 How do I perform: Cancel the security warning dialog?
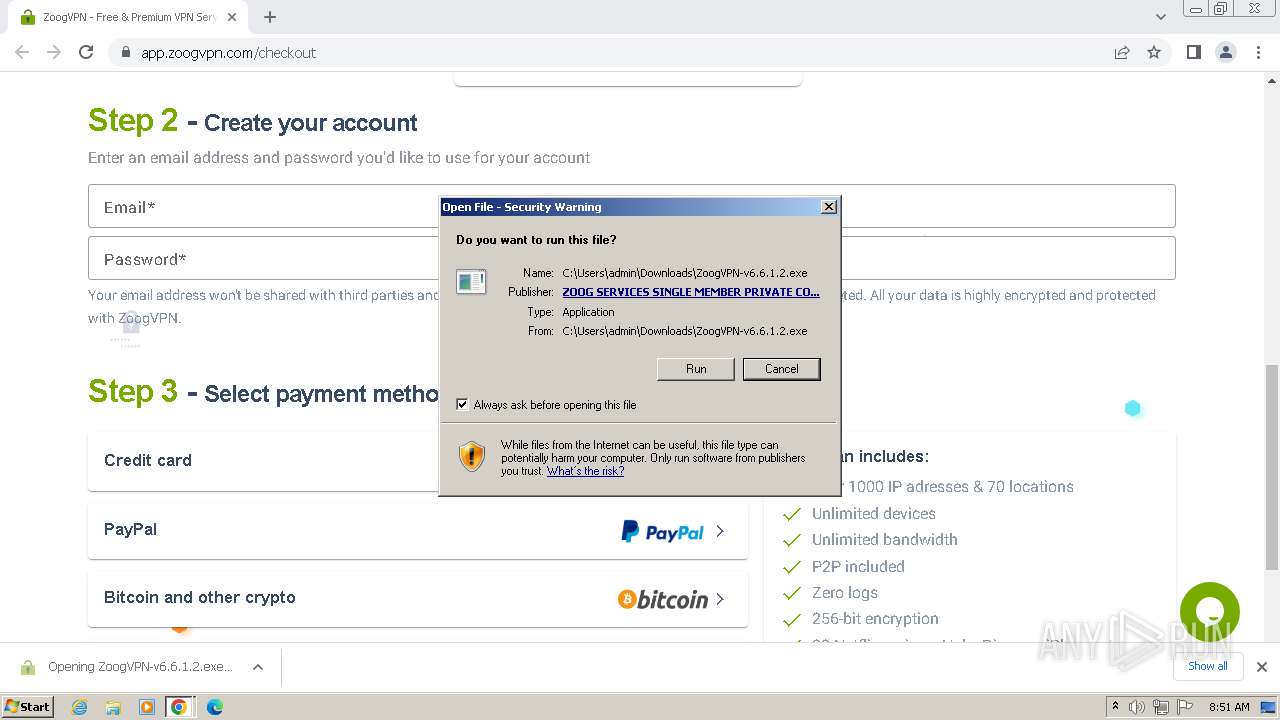pos(782,369)
